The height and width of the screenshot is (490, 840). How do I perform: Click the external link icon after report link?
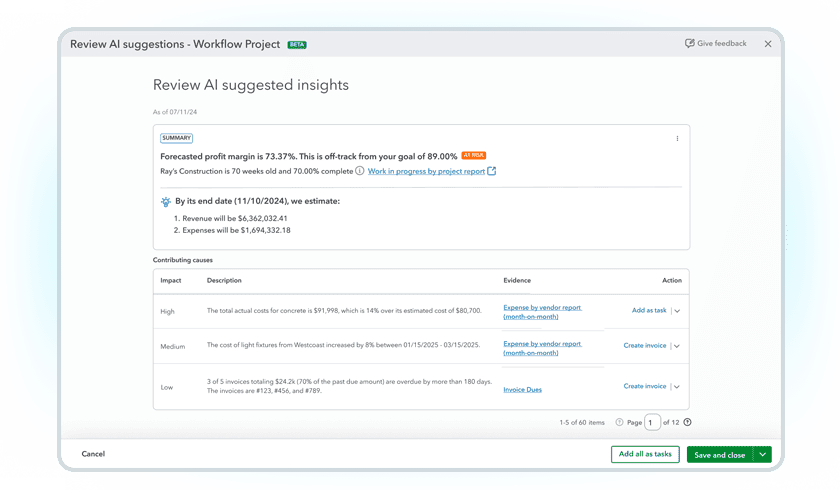click(x=491, y=171)
